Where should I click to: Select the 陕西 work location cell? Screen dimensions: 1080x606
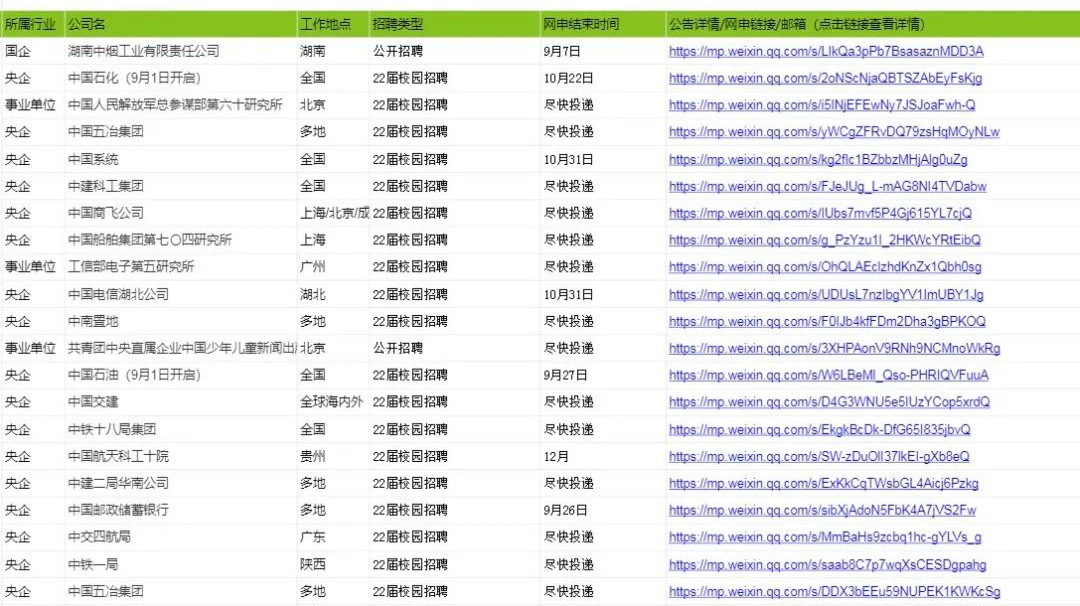pos(333,564)
